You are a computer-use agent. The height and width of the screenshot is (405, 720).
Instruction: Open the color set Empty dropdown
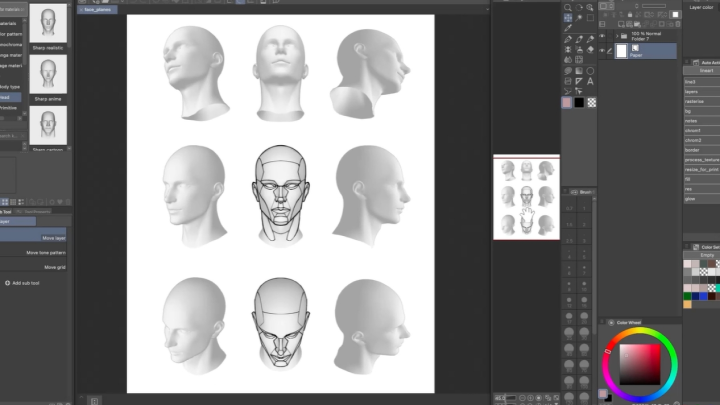[x=705, y=255]
